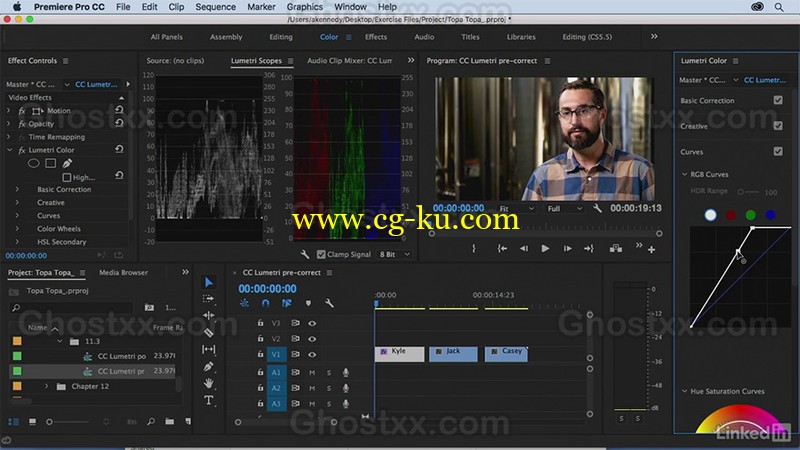
Task: Expand Basic Correction in Effect Controls
Action: [x=17, y=189]
